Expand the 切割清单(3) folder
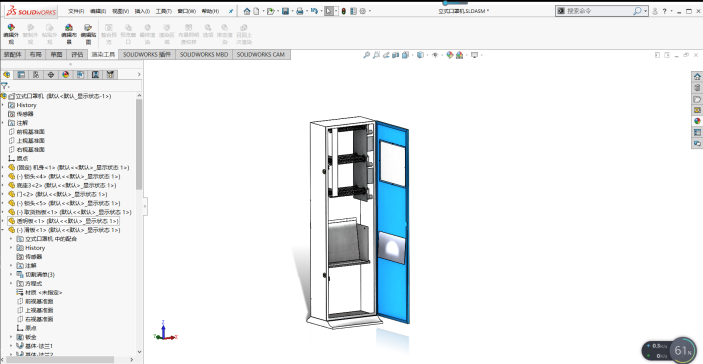Screen dimensions: 703x364 tap(11, 274)
